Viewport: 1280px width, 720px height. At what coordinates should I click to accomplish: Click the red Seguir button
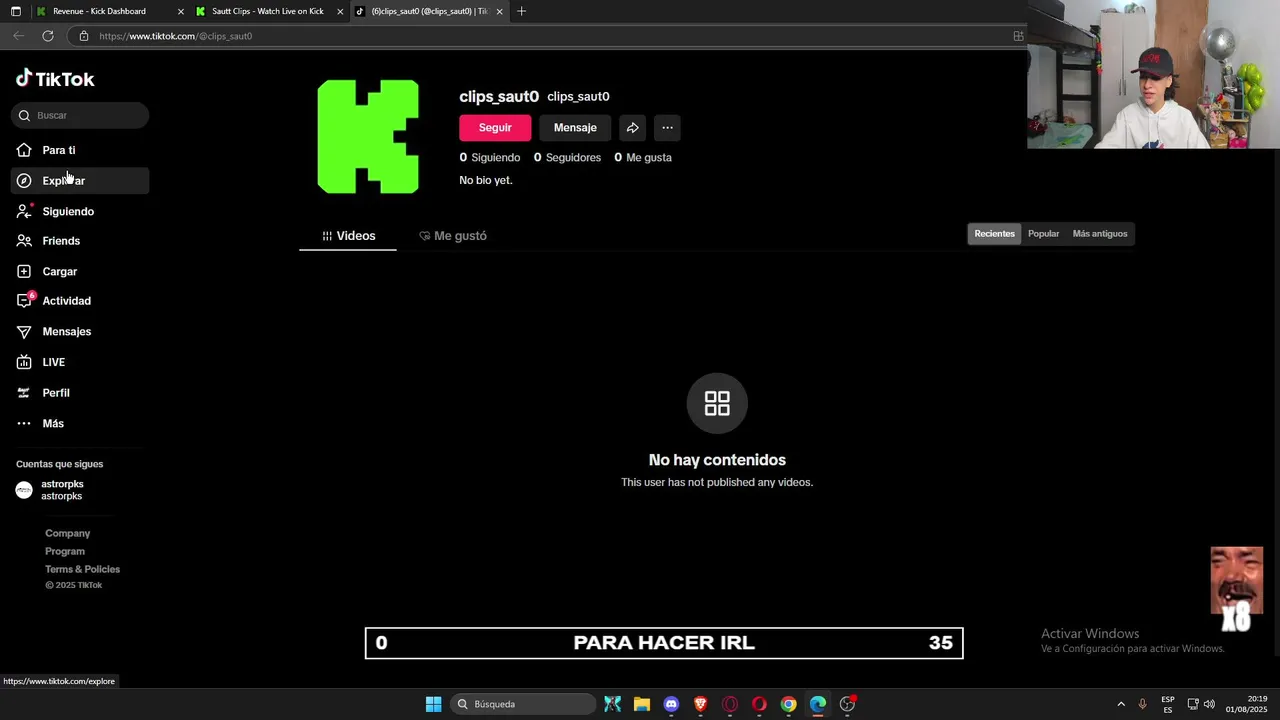click(x=495, y=128)
